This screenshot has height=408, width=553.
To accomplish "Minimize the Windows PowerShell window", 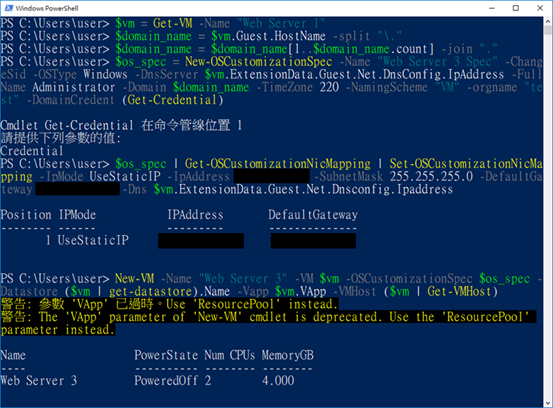I will click(492, 8).
